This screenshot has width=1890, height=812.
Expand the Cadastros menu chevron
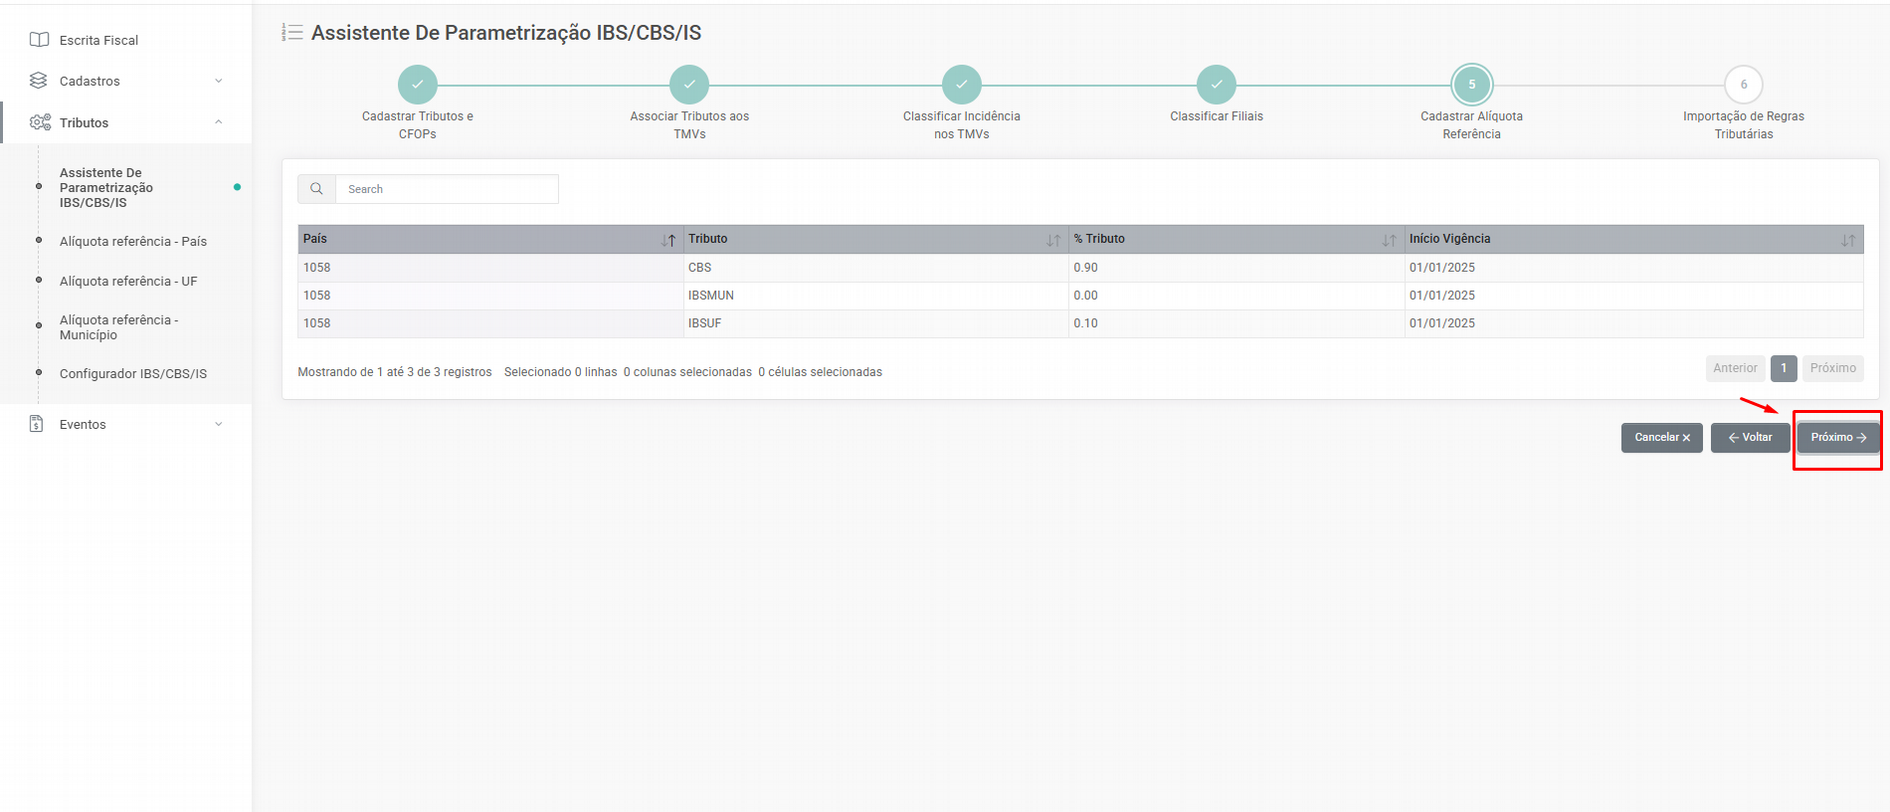pos(219,81)
